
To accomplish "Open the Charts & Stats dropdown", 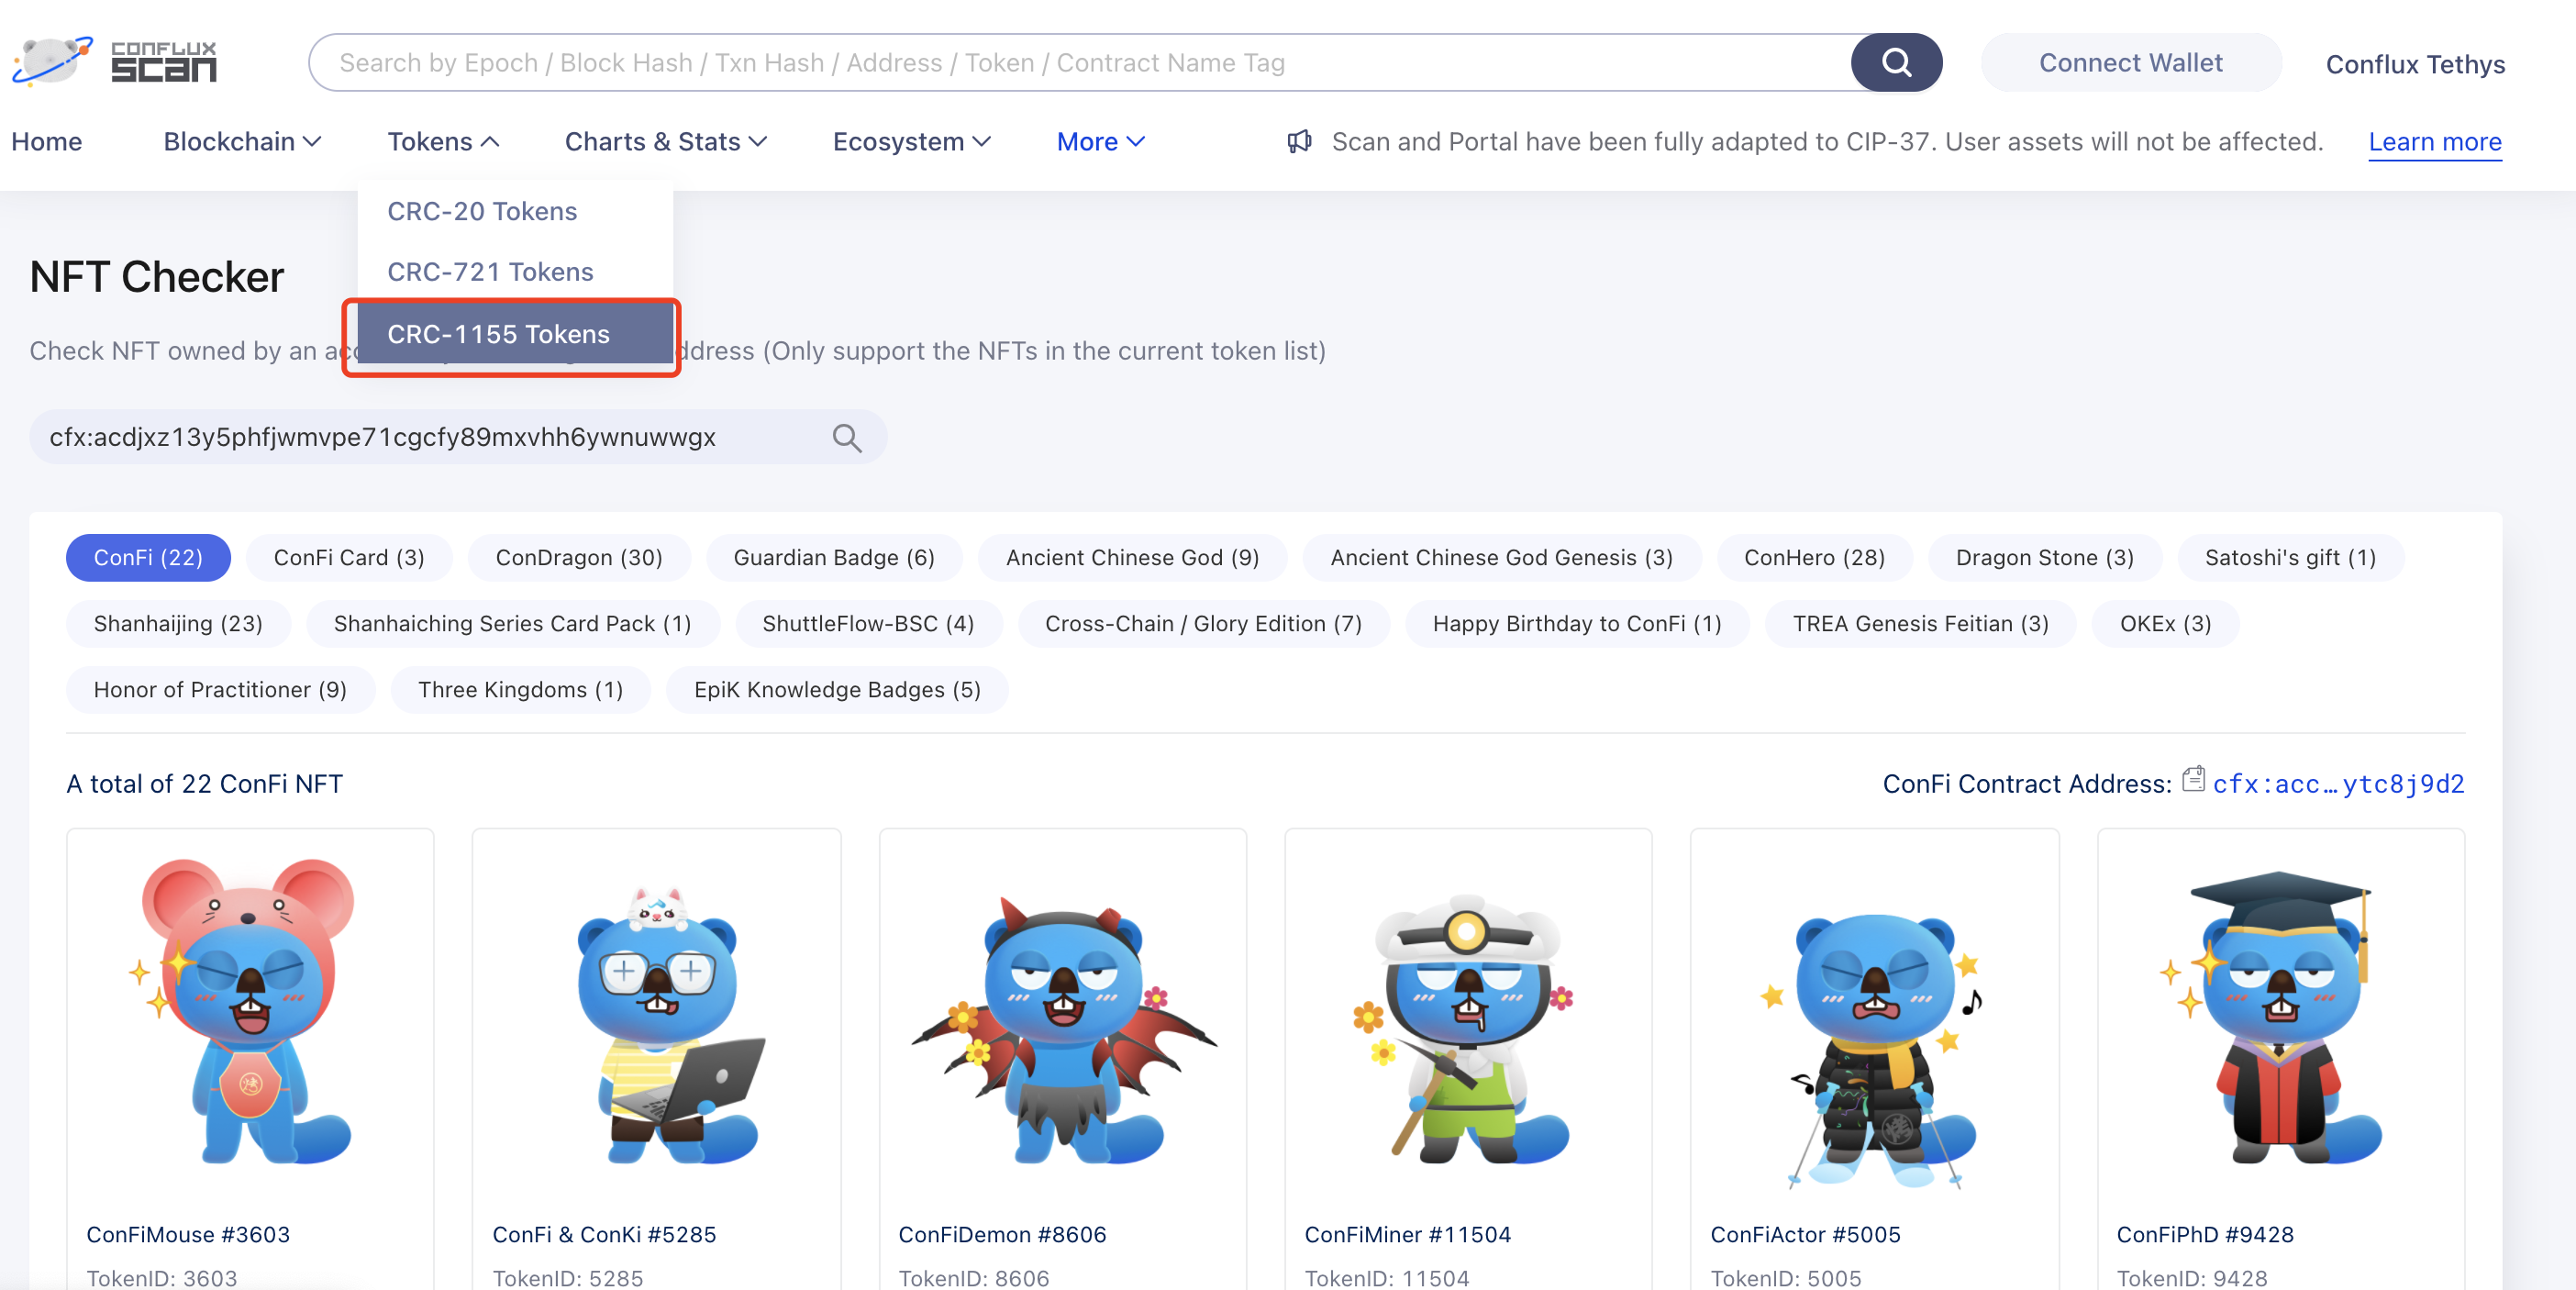I will (666, 141).
